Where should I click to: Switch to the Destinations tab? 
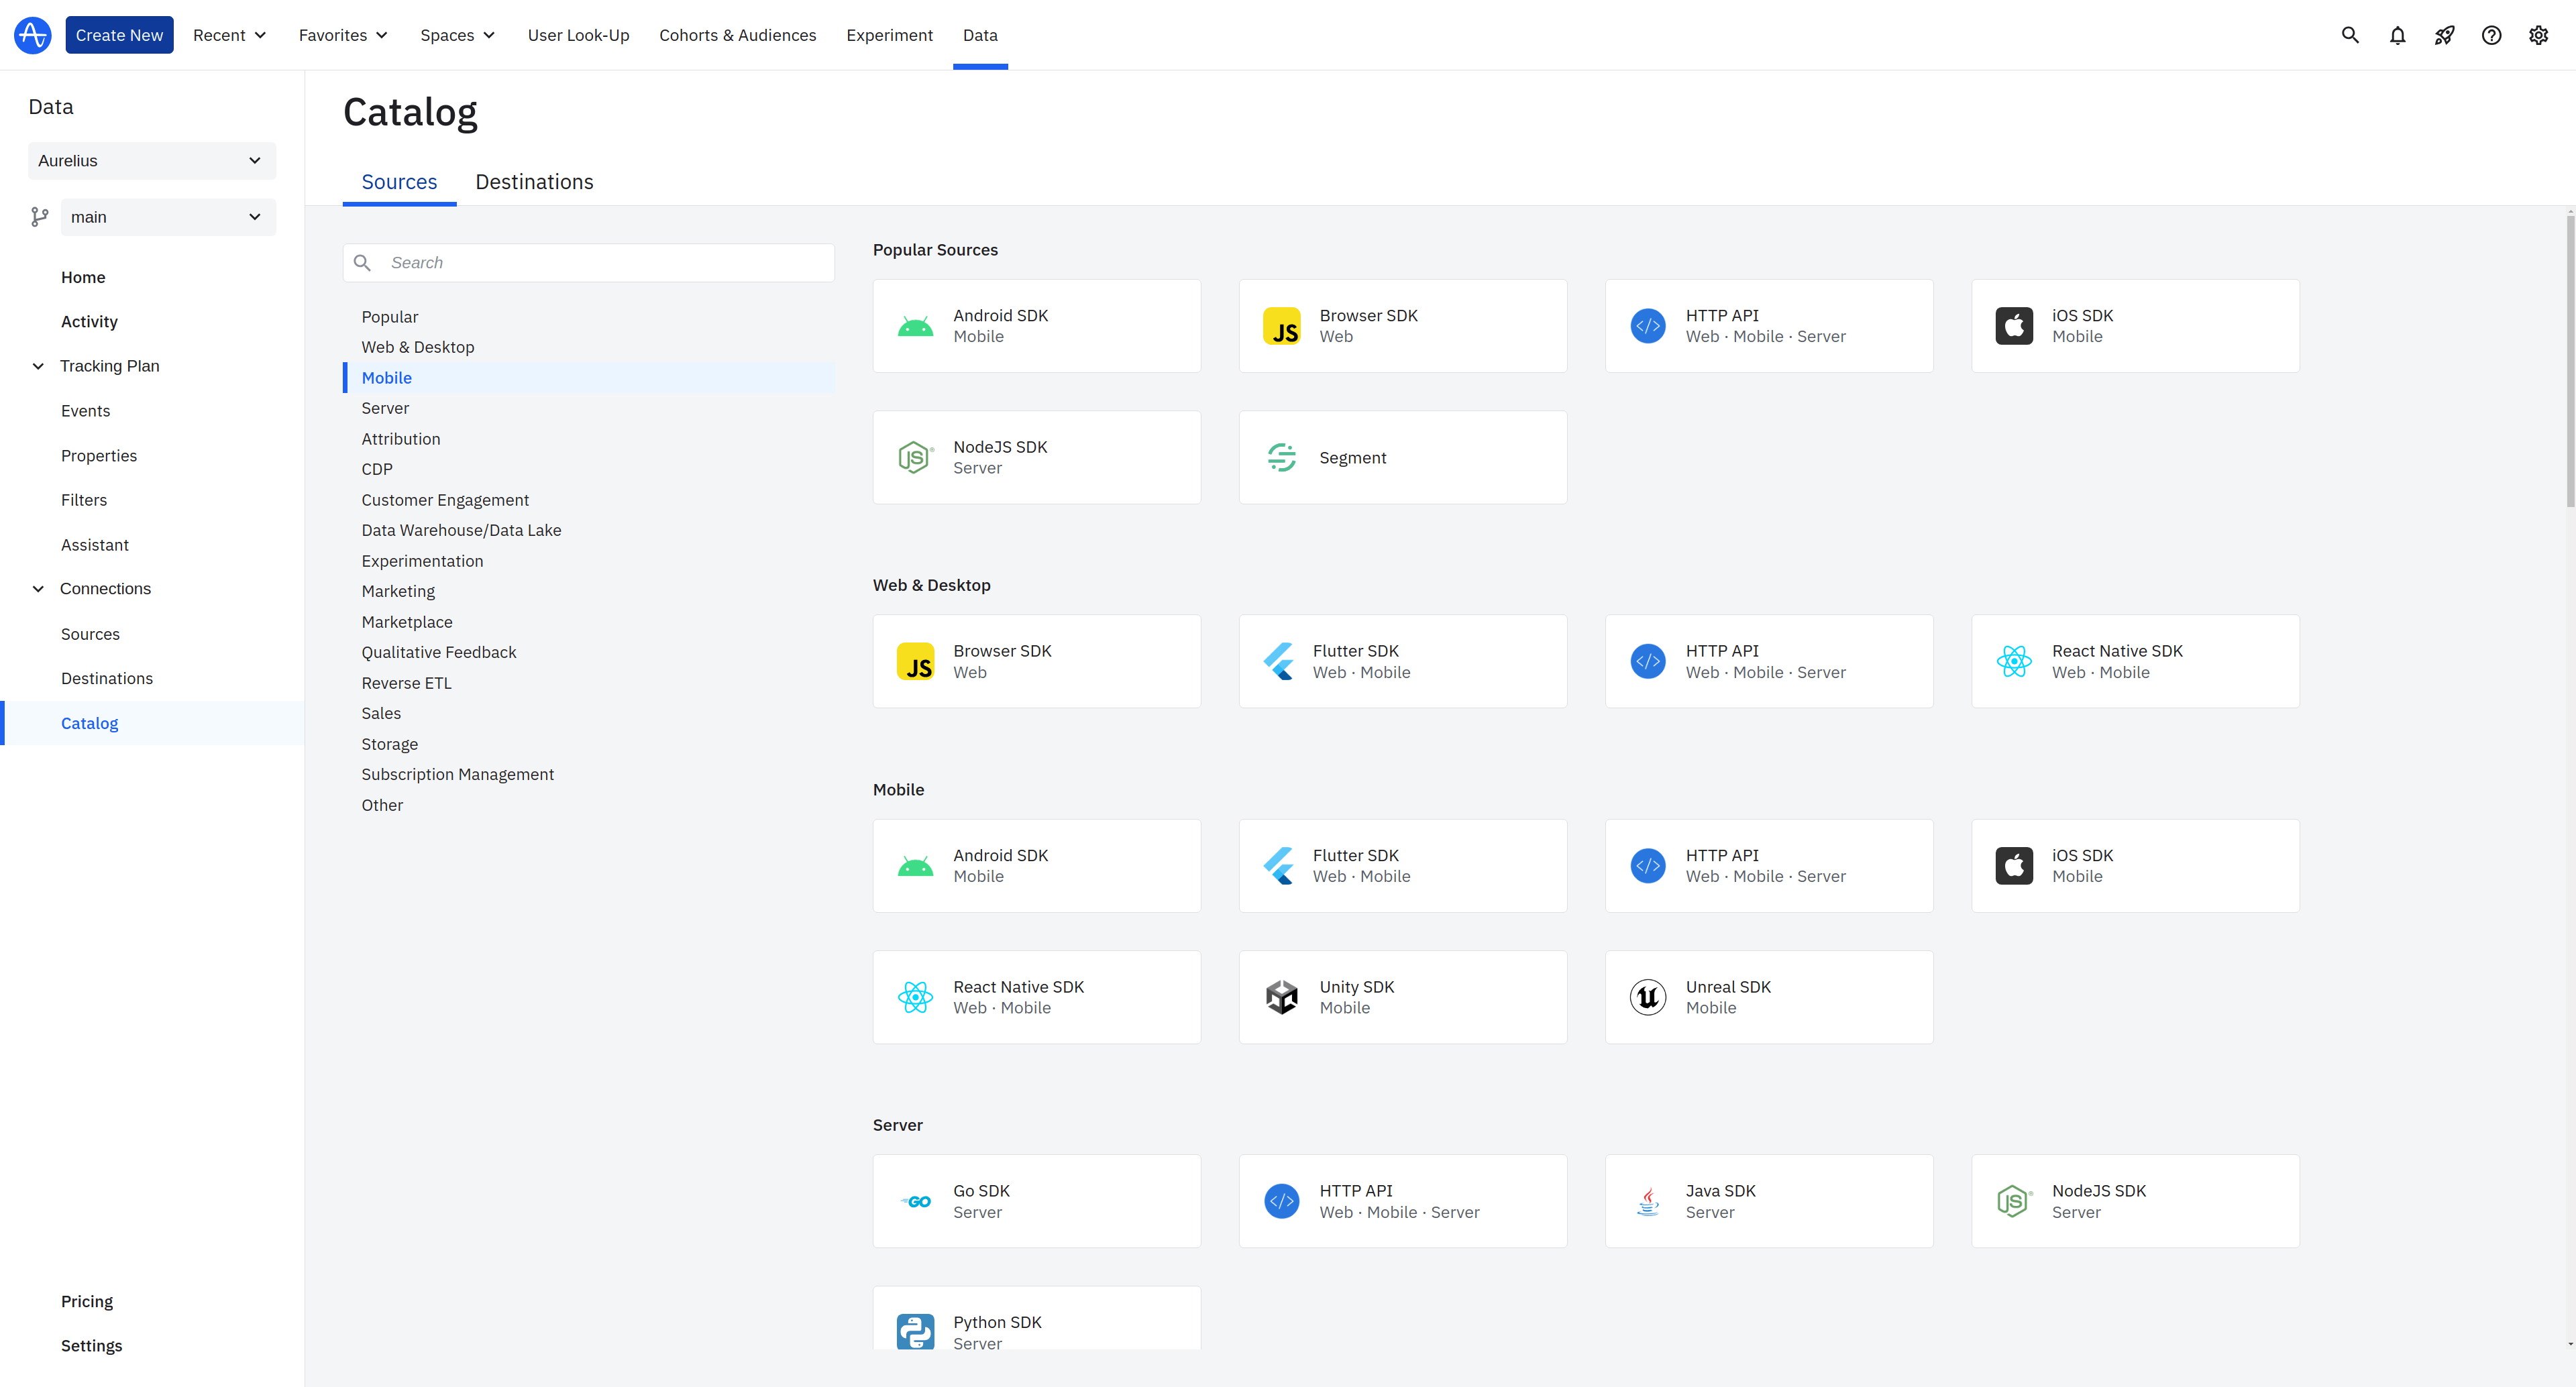(534, 182)
